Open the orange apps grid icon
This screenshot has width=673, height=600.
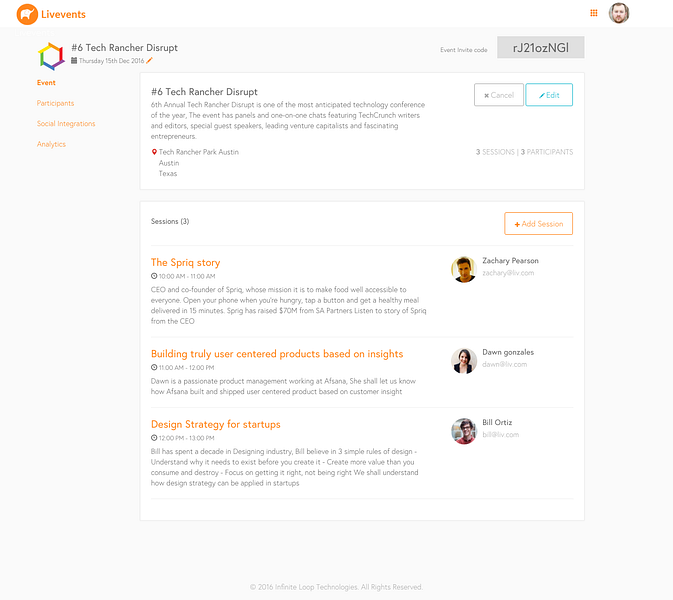point(594,13)
